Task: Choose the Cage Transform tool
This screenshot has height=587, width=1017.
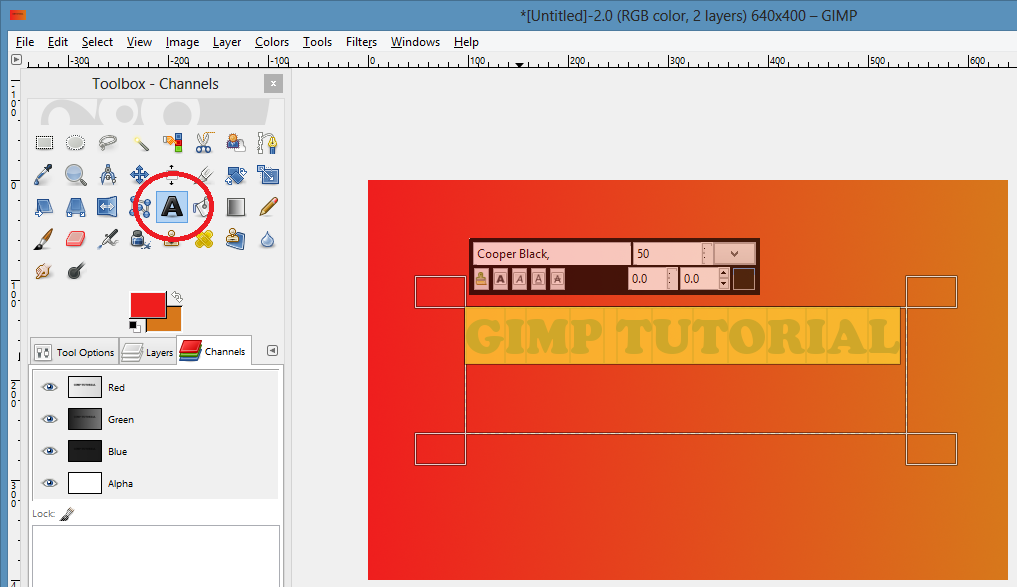Action: click(140, 207)
